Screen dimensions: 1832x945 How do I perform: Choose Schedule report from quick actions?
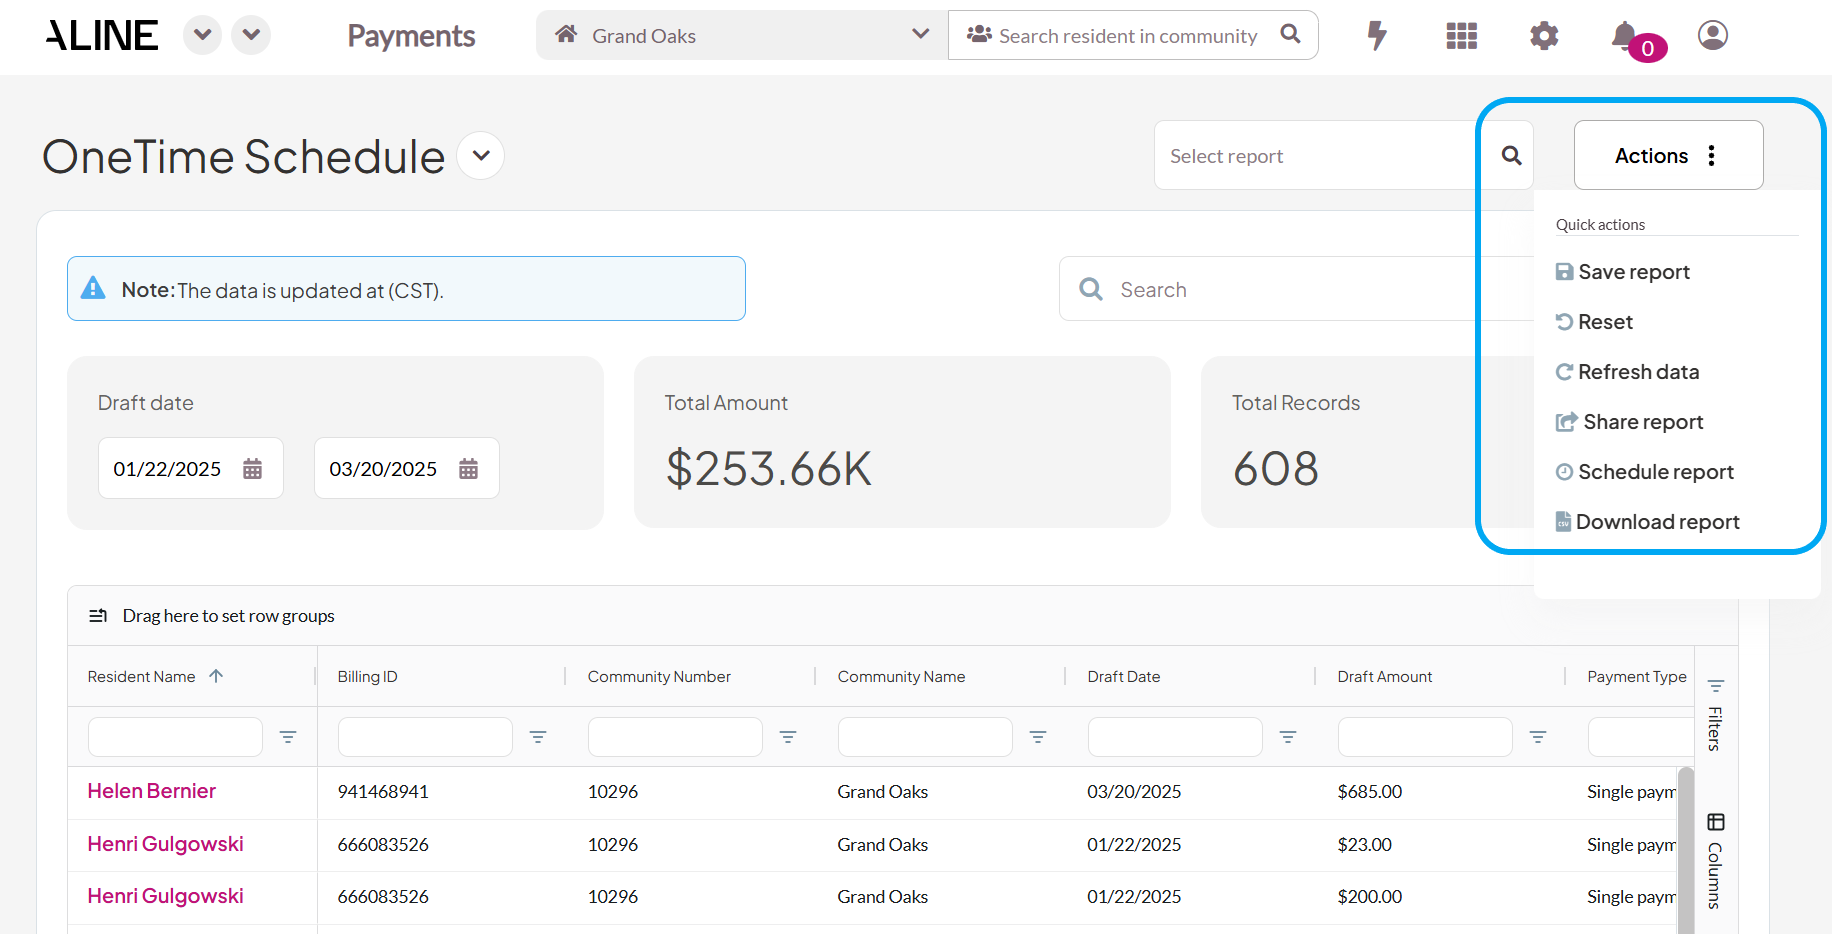pos(1644,472)
